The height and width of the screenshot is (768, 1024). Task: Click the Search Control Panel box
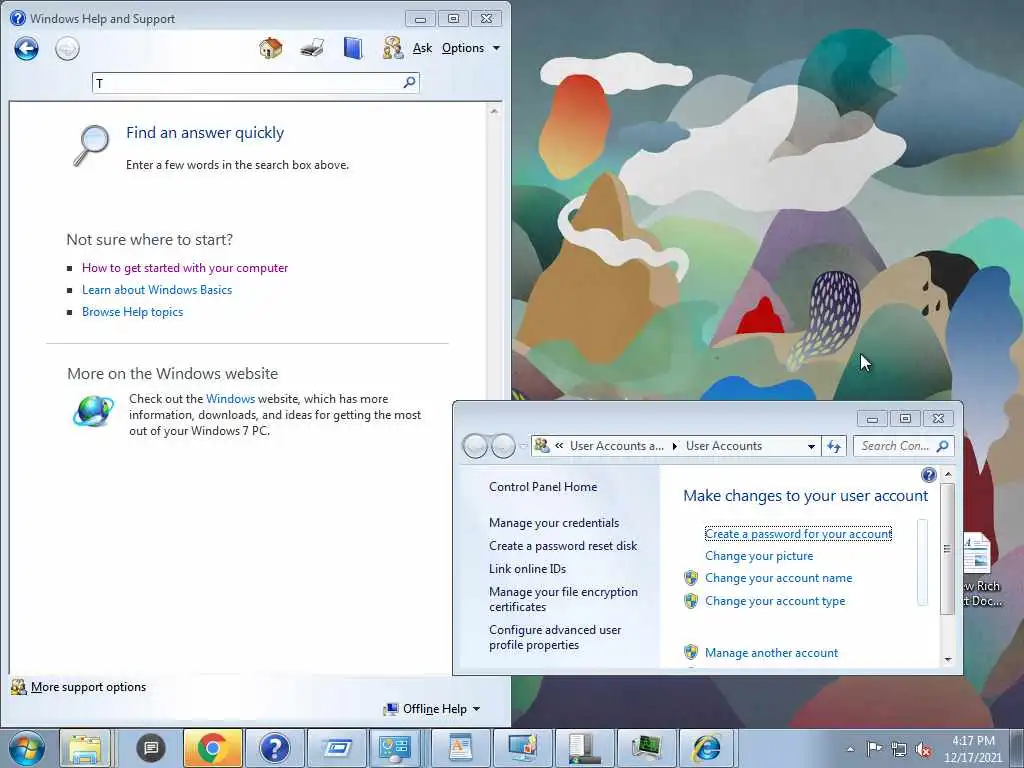pos(904,446)
